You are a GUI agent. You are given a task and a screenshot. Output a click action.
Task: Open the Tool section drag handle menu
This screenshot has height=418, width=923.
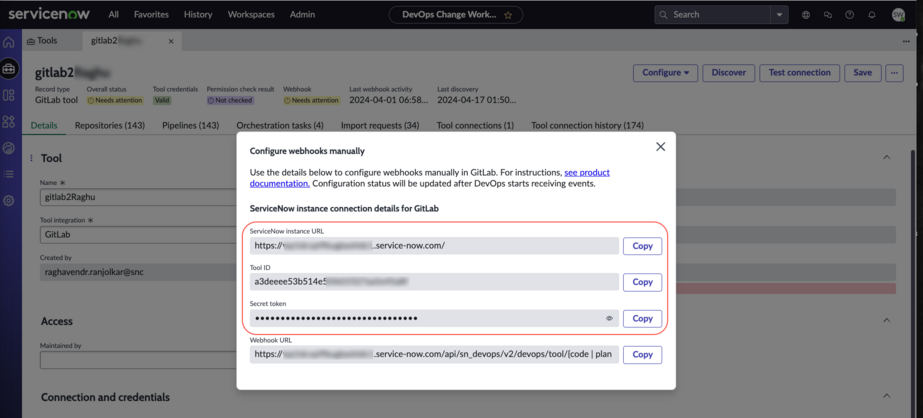(31, 158)
